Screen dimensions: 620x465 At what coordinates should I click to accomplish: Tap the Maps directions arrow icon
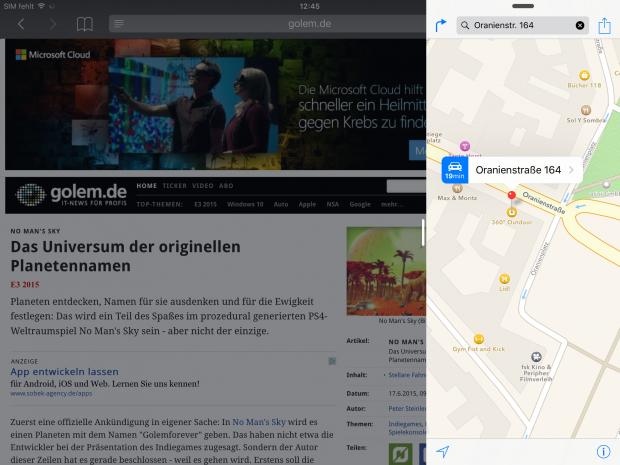(441, 25)
